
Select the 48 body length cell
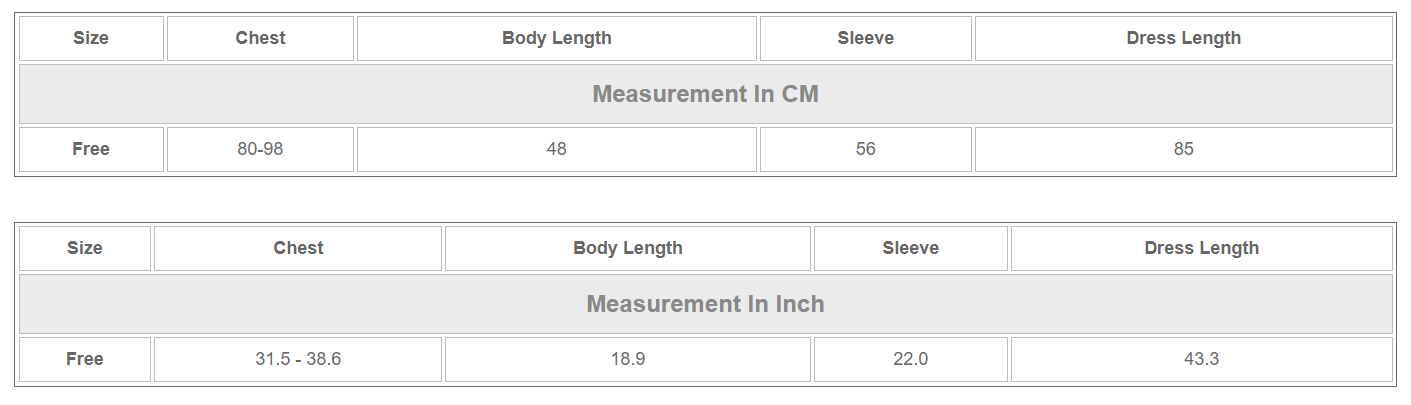pyautogui.click(x=556, y=149)
